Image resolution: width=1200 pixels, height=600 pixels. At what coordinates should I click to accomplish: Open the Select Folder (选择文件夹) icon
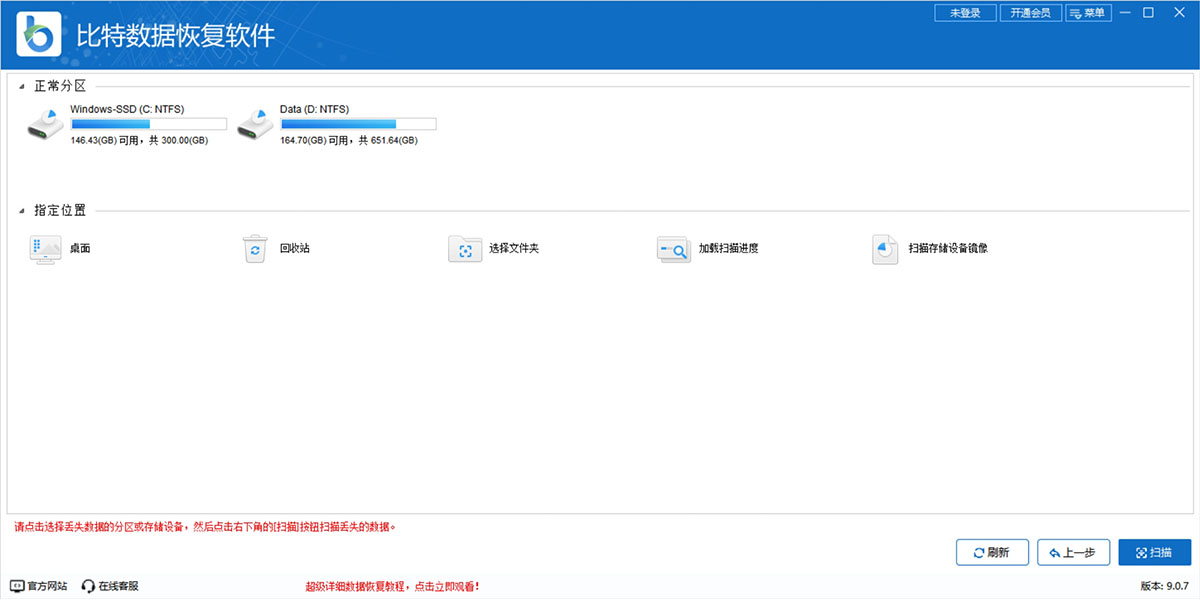point(465,249)
